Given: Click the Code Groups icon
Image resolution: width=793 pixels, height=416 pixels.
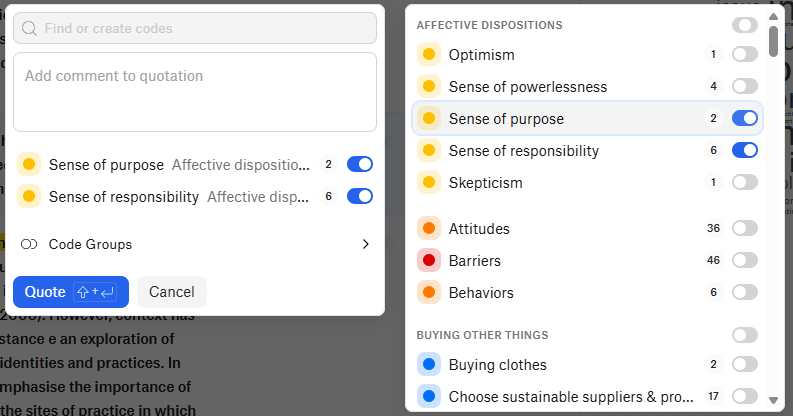Looking at the screenshot, I should pos(28,244).
